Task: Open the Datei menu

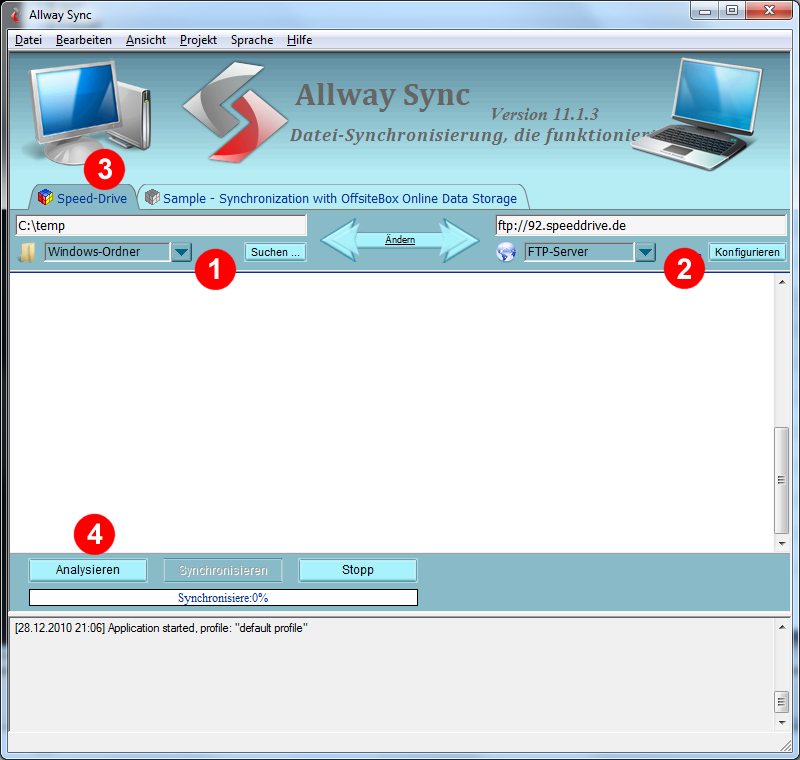Action: click(28, 40)
